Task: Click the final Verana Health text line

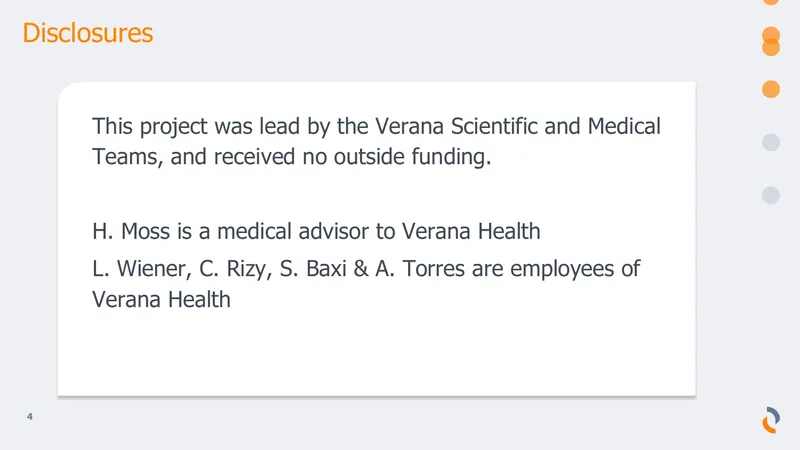Action: pos(161,299)
